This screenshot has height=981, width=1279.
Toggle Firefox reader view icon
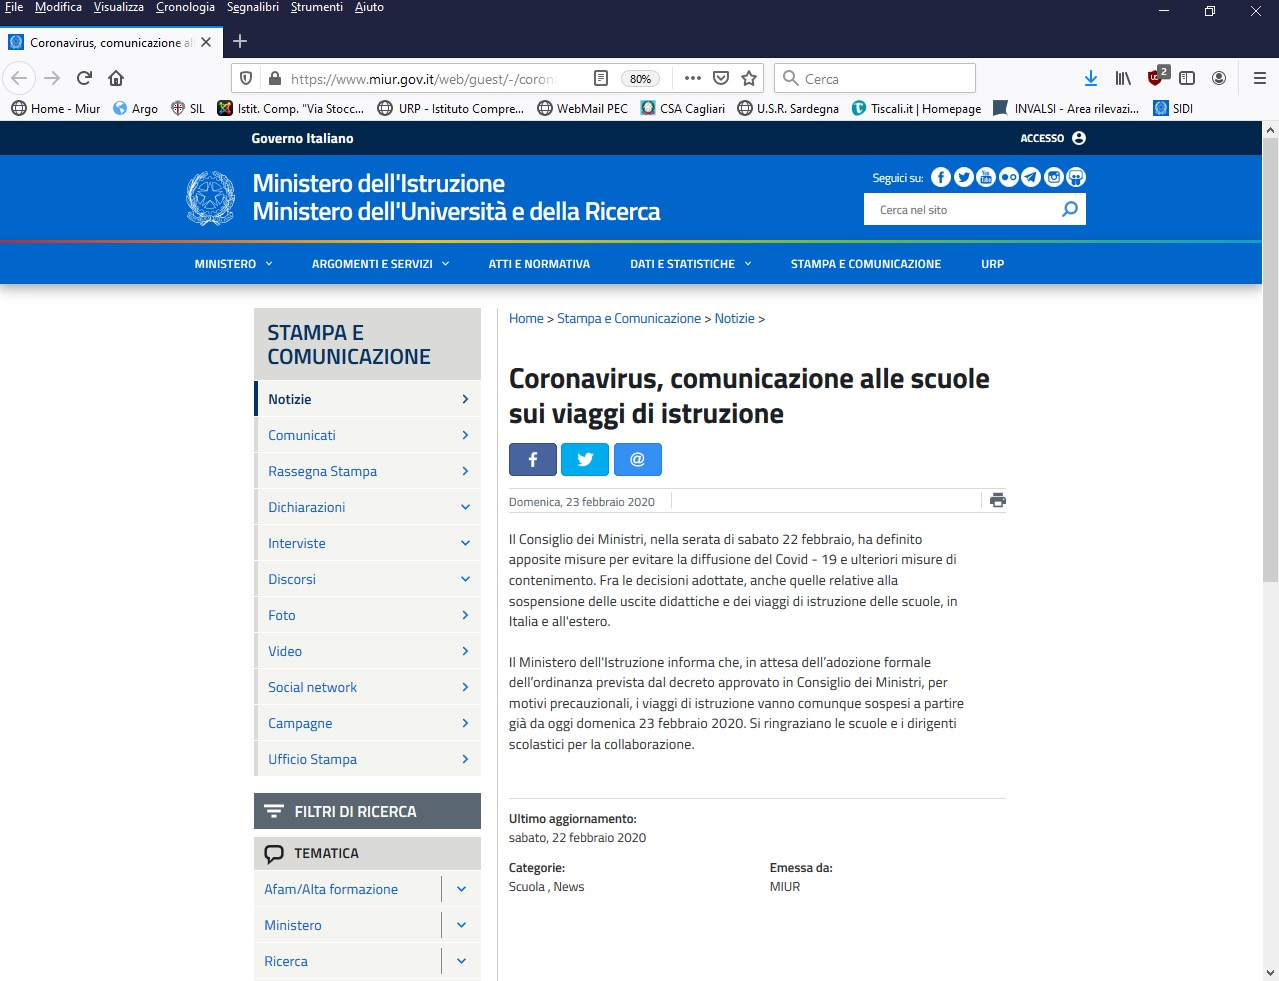[x=601, y=78]
